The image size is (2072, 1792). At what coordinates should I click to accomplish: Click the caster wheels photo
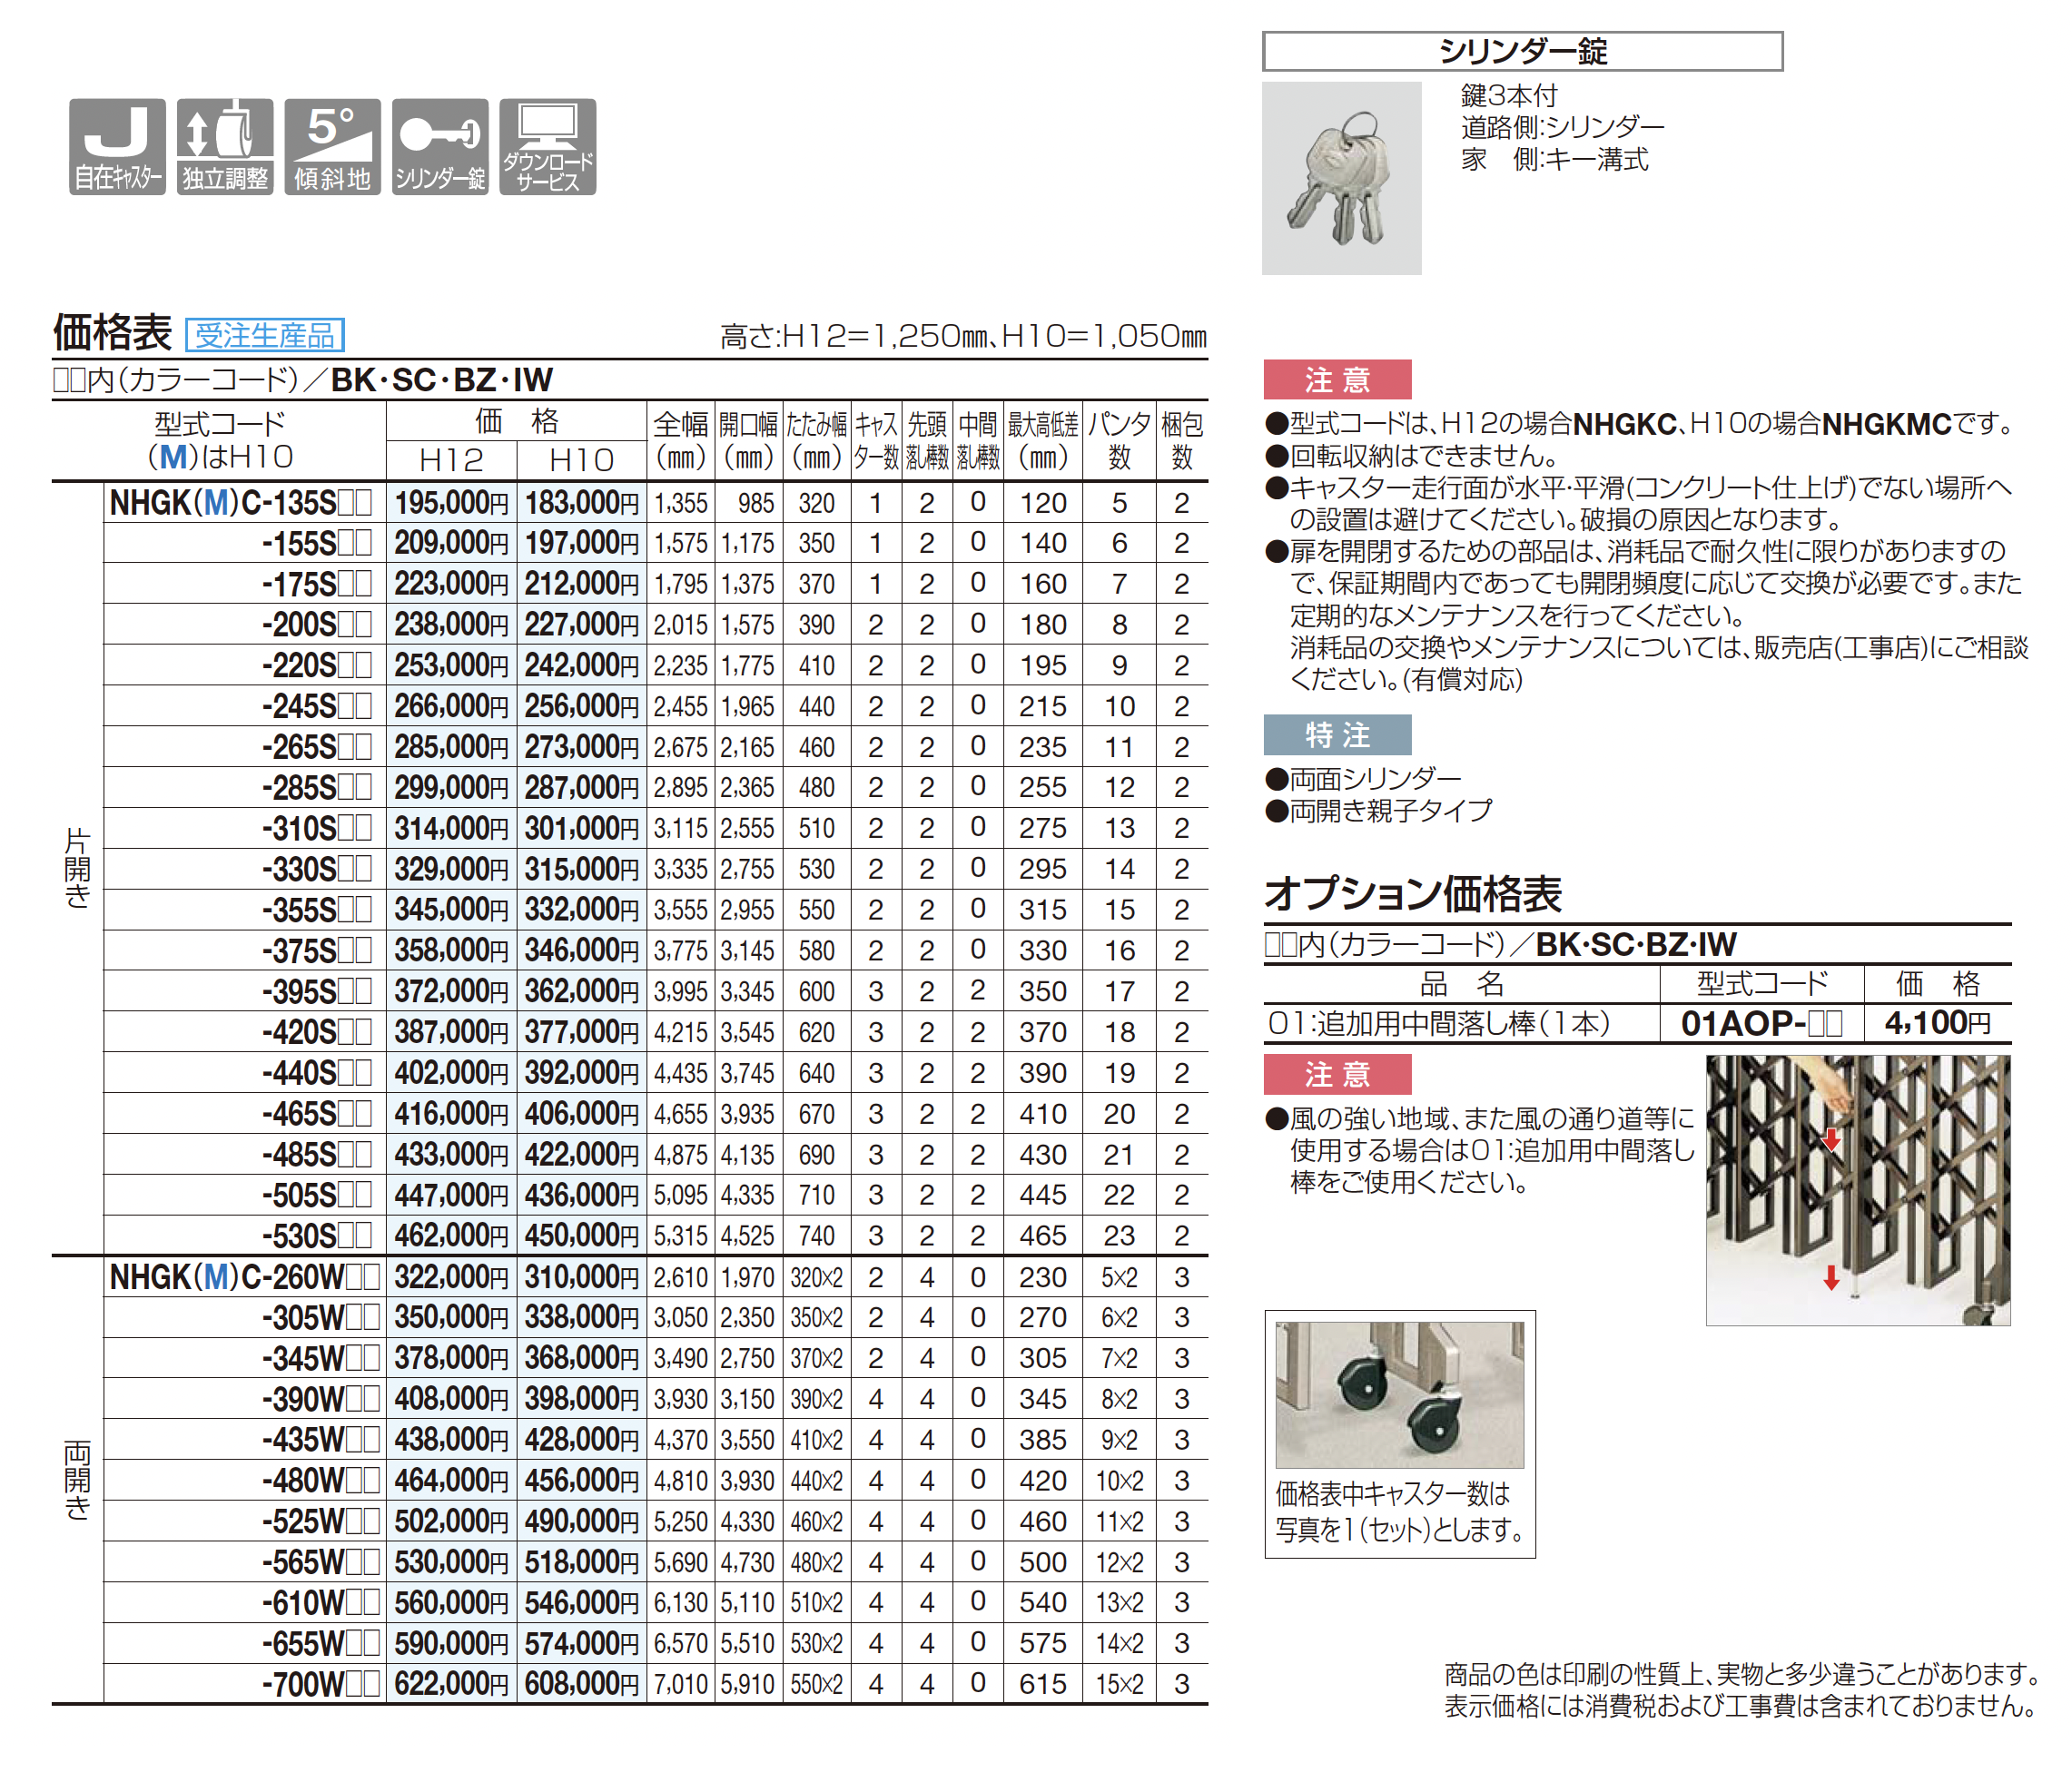click(x=1399, y=1394)
